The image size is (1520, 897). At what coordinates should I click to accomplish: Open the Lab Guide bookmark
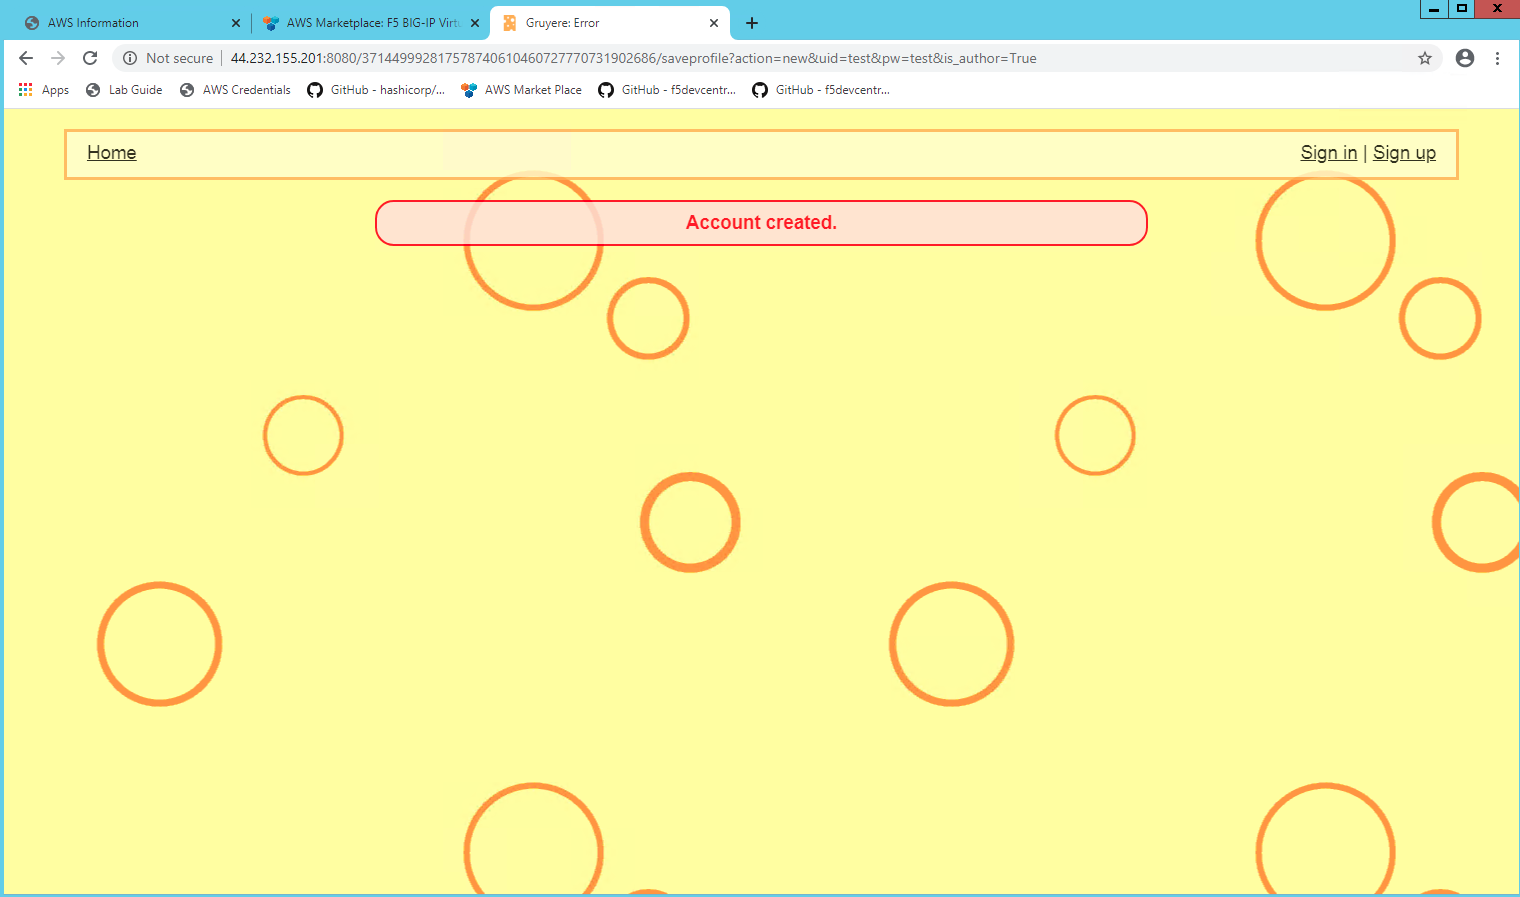[124, 90]
